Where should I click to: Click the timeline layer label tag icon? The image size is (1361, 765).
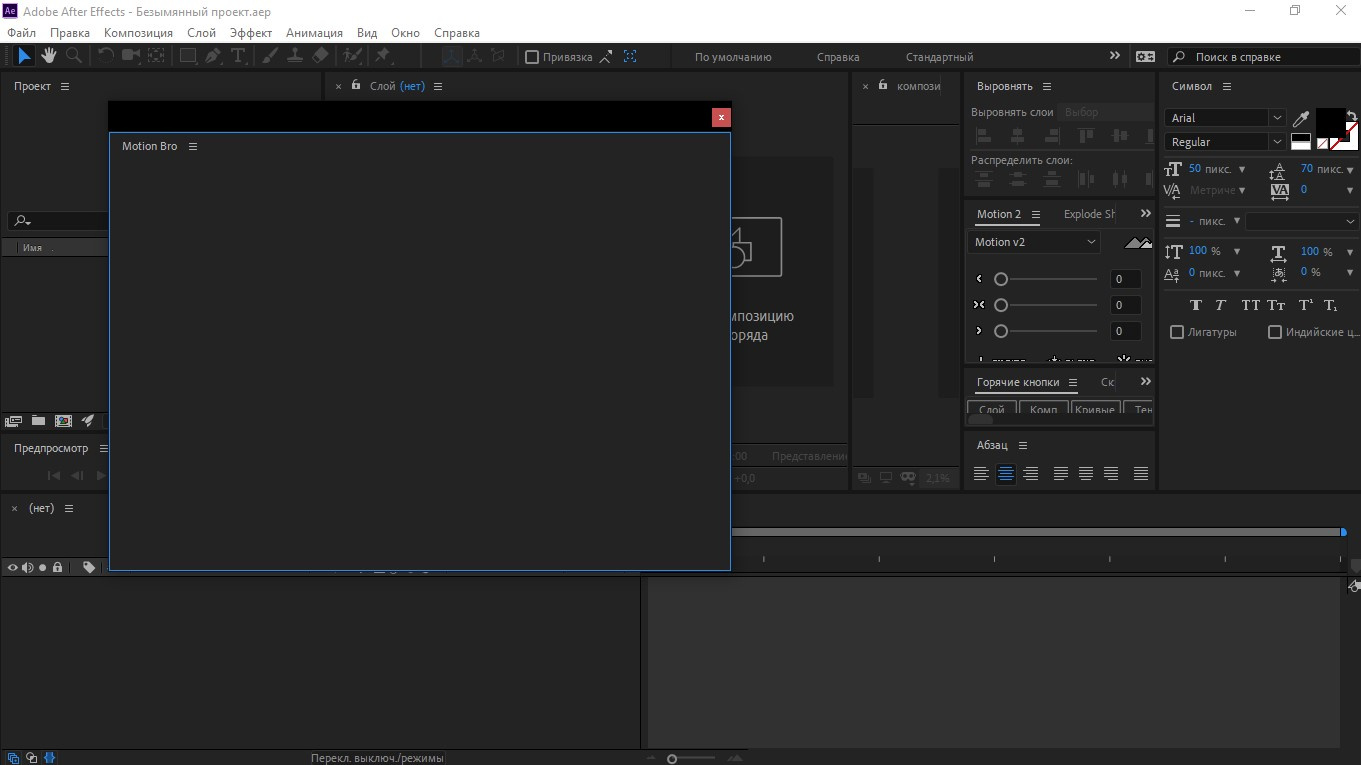89,567
